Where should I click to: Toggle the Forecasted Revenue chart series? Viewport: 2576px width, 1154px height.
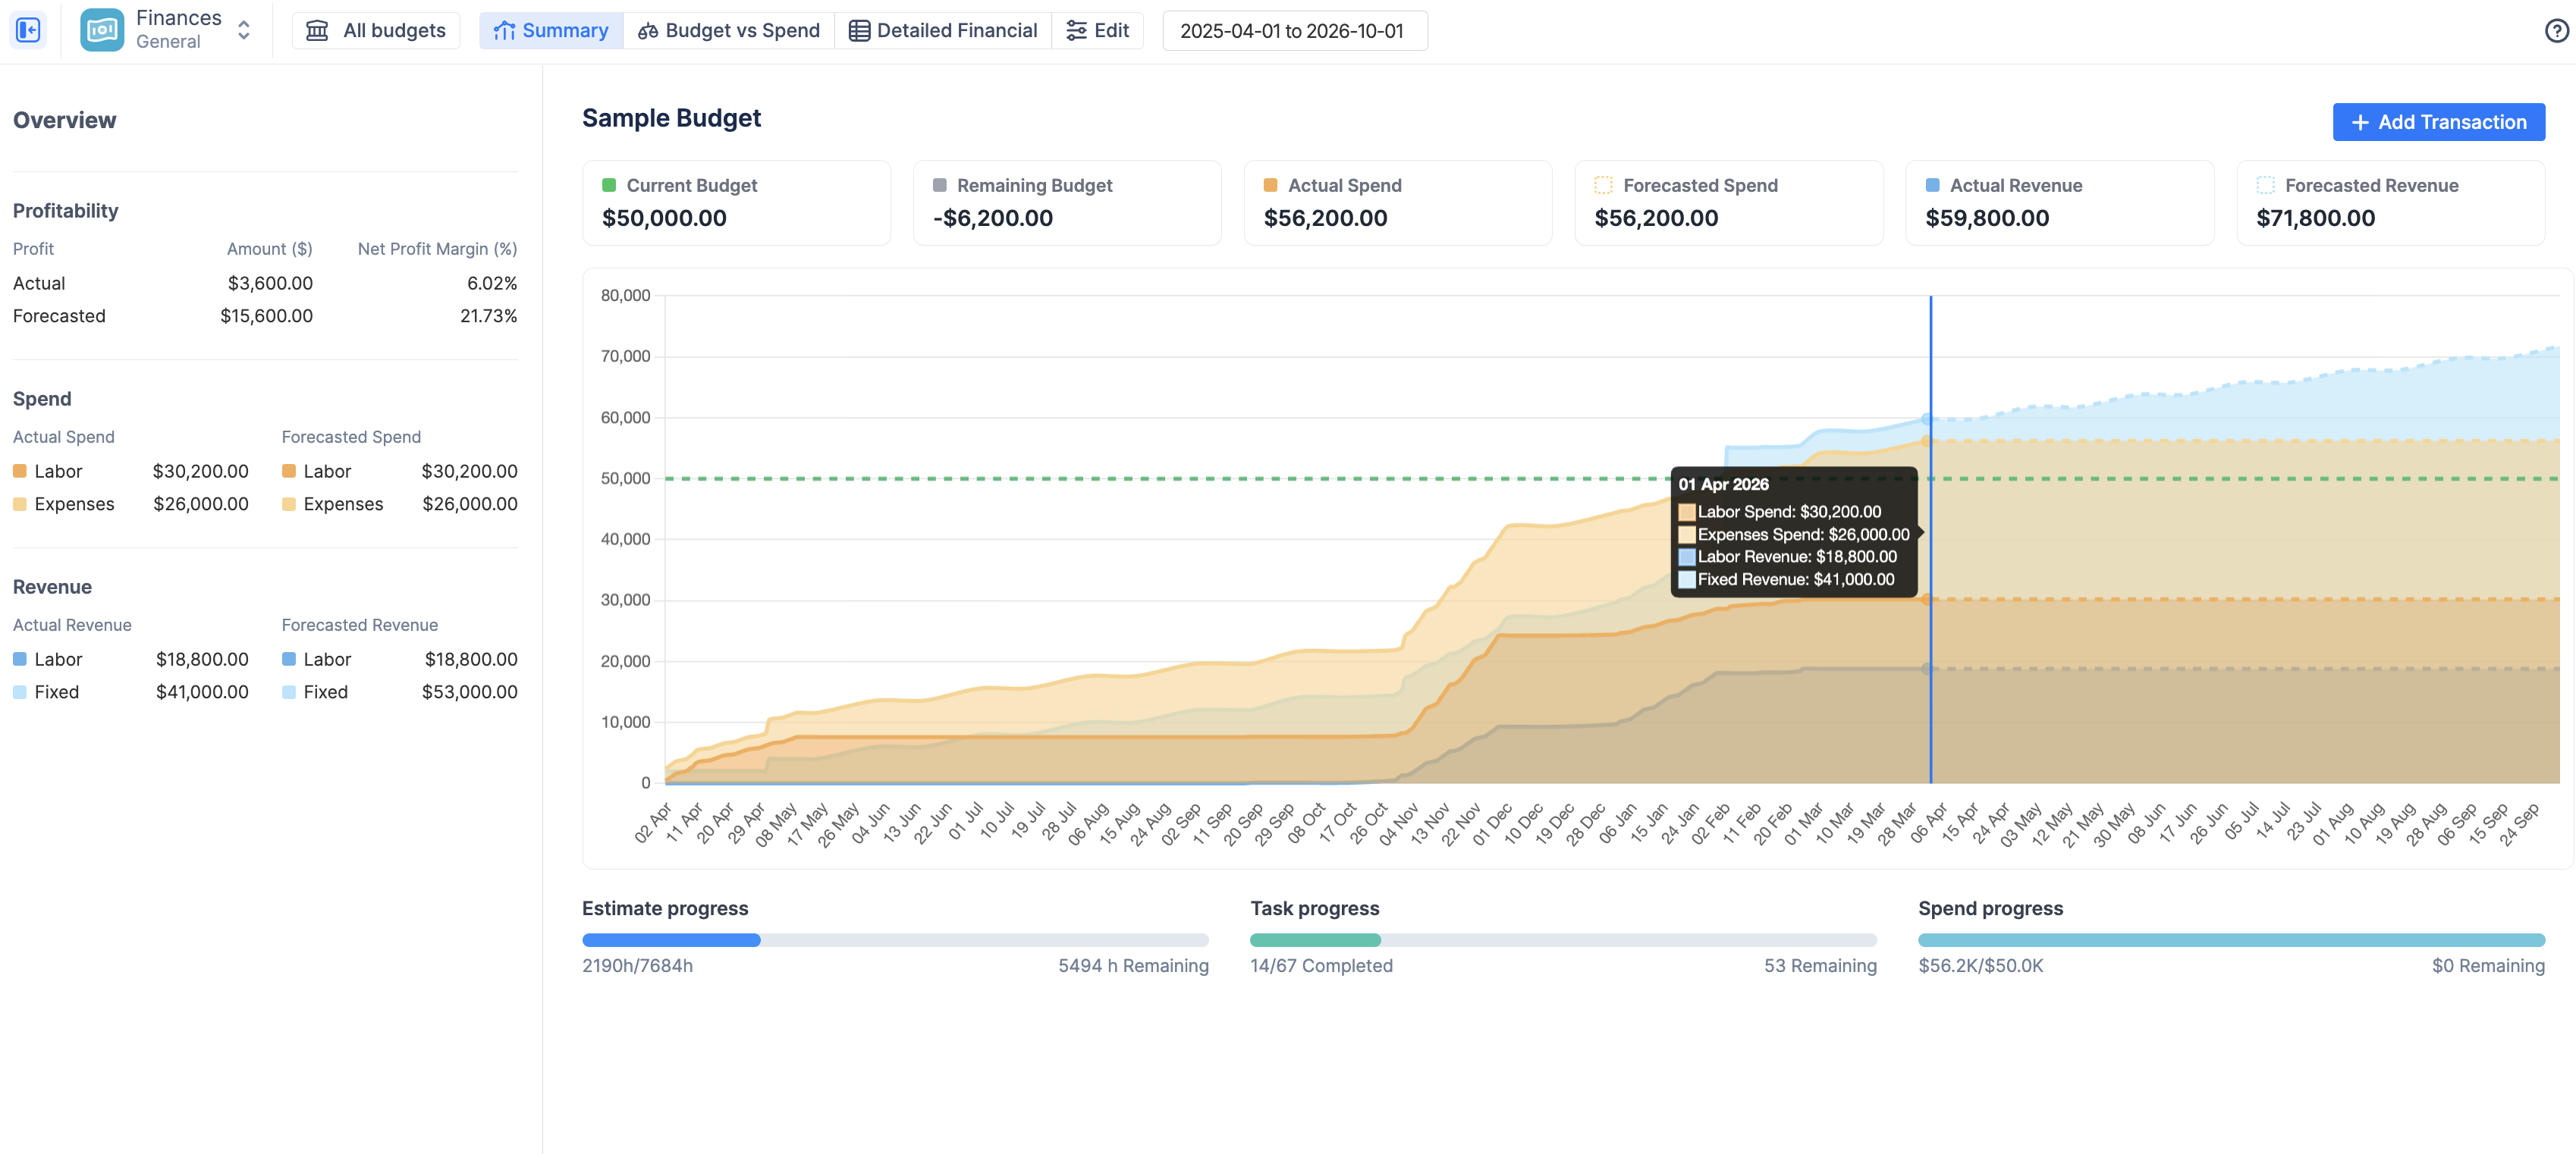tap(2265, 185)
